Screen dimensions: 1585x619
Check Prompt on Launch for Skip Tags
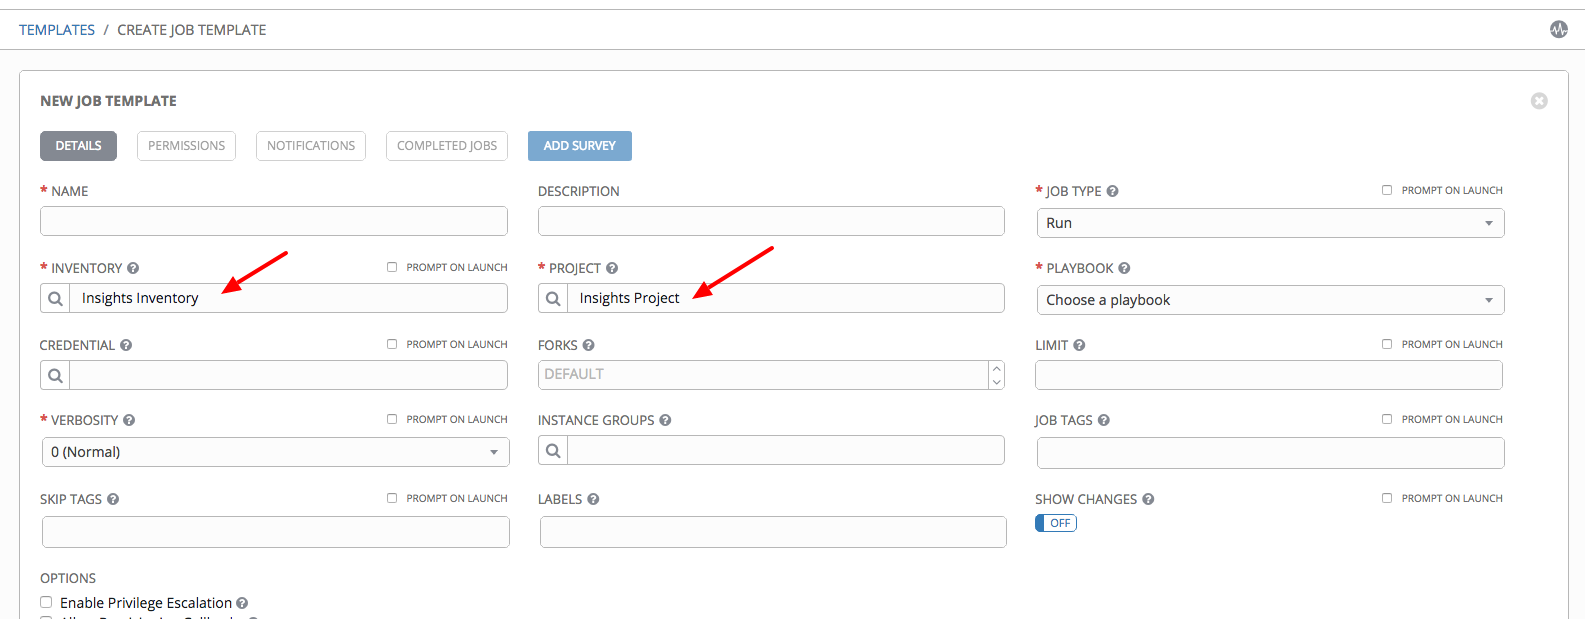(392, 498)
